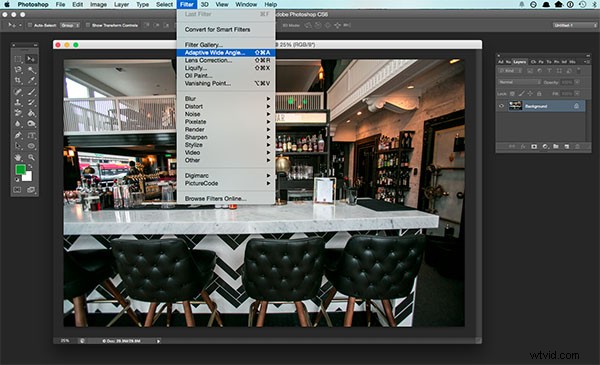This screenshot has height=365, width=600.
Task: Select the Lasso tool
Action: [x=18, y=70]
